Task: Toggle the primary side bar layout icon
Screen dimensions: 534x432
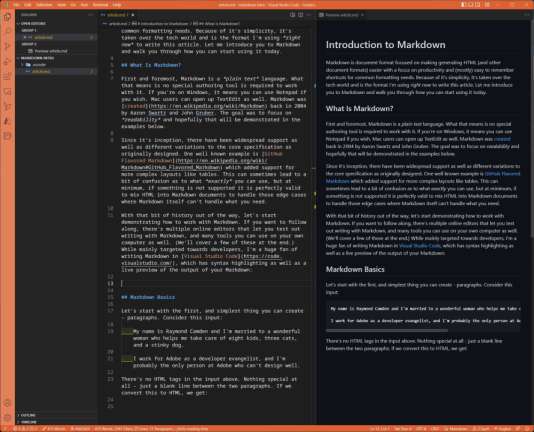Action: point(464,4)
